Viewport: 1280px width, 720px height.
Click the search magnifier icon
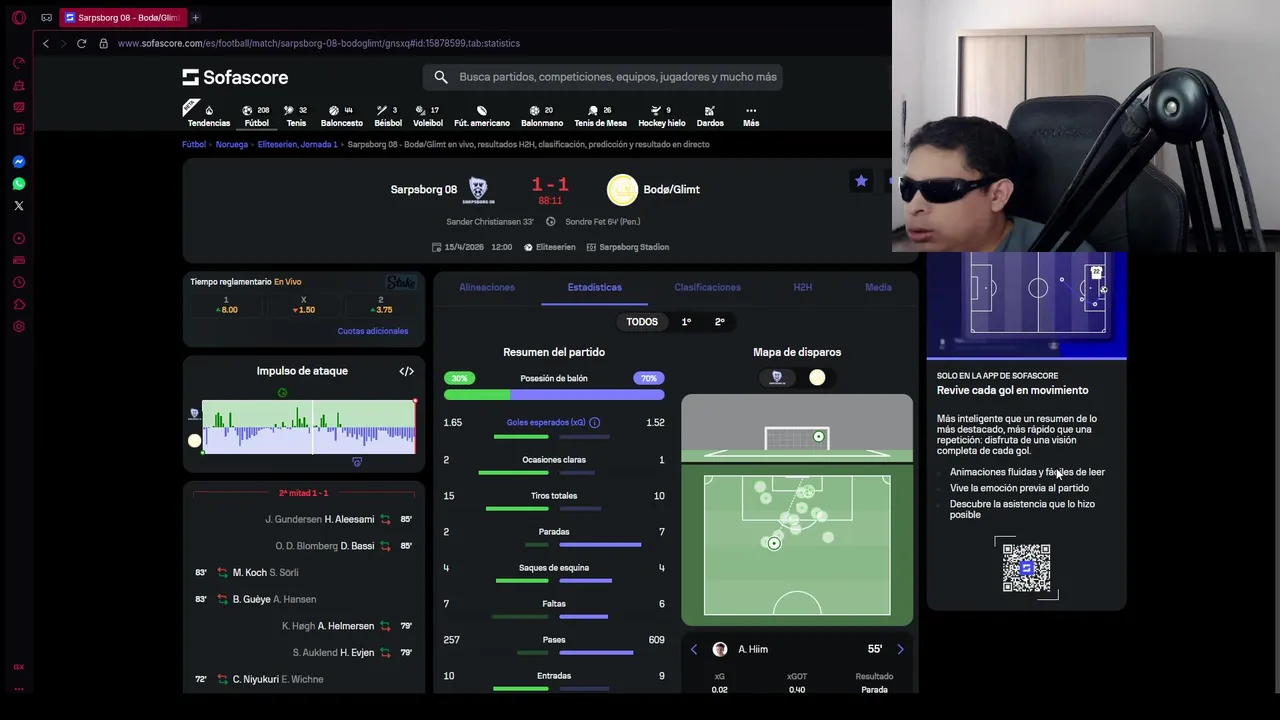pos(441,77)
